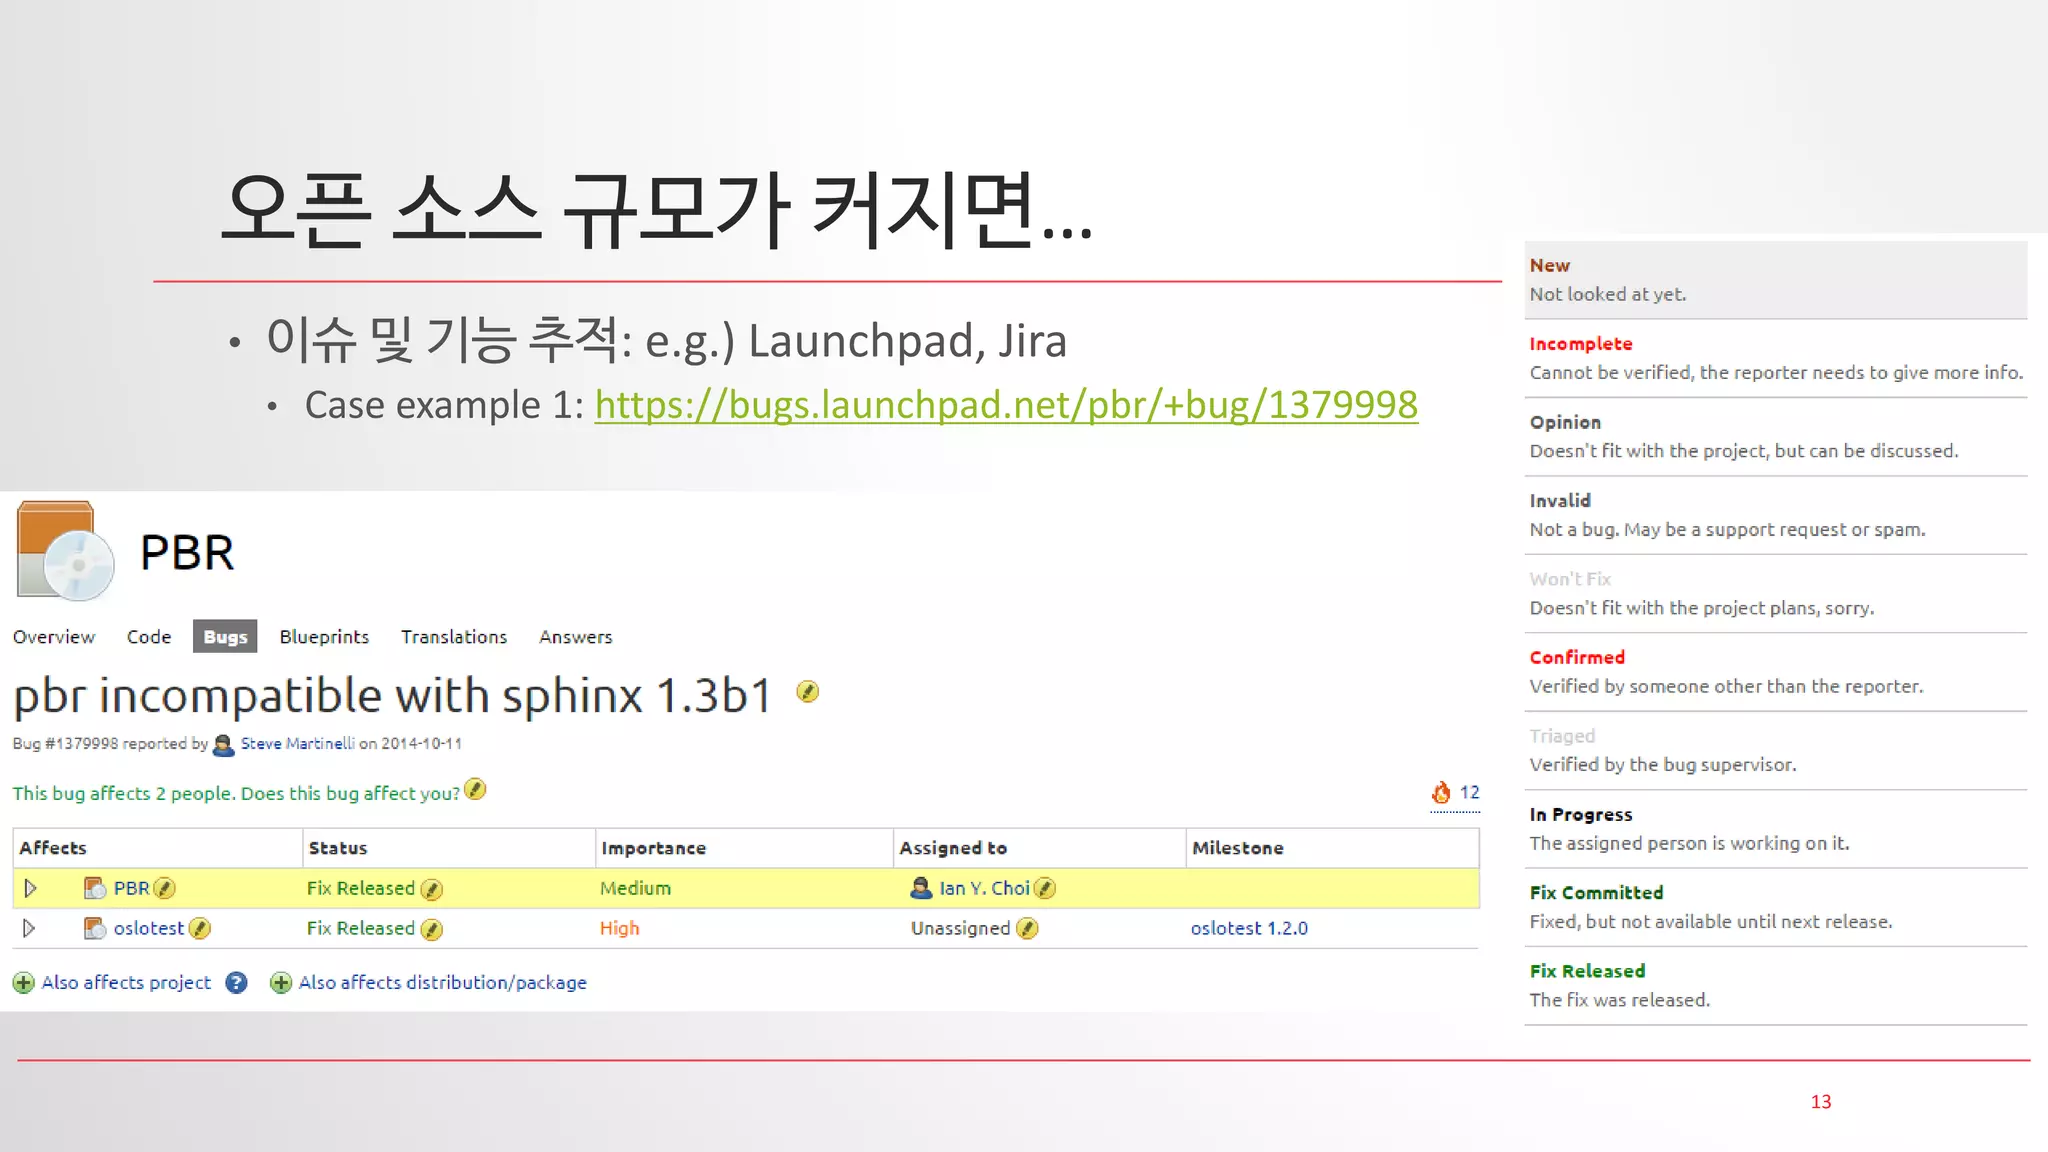Click the blue help question mark icon
This screenshot has width=2048, height=1152.
[236, 983]
